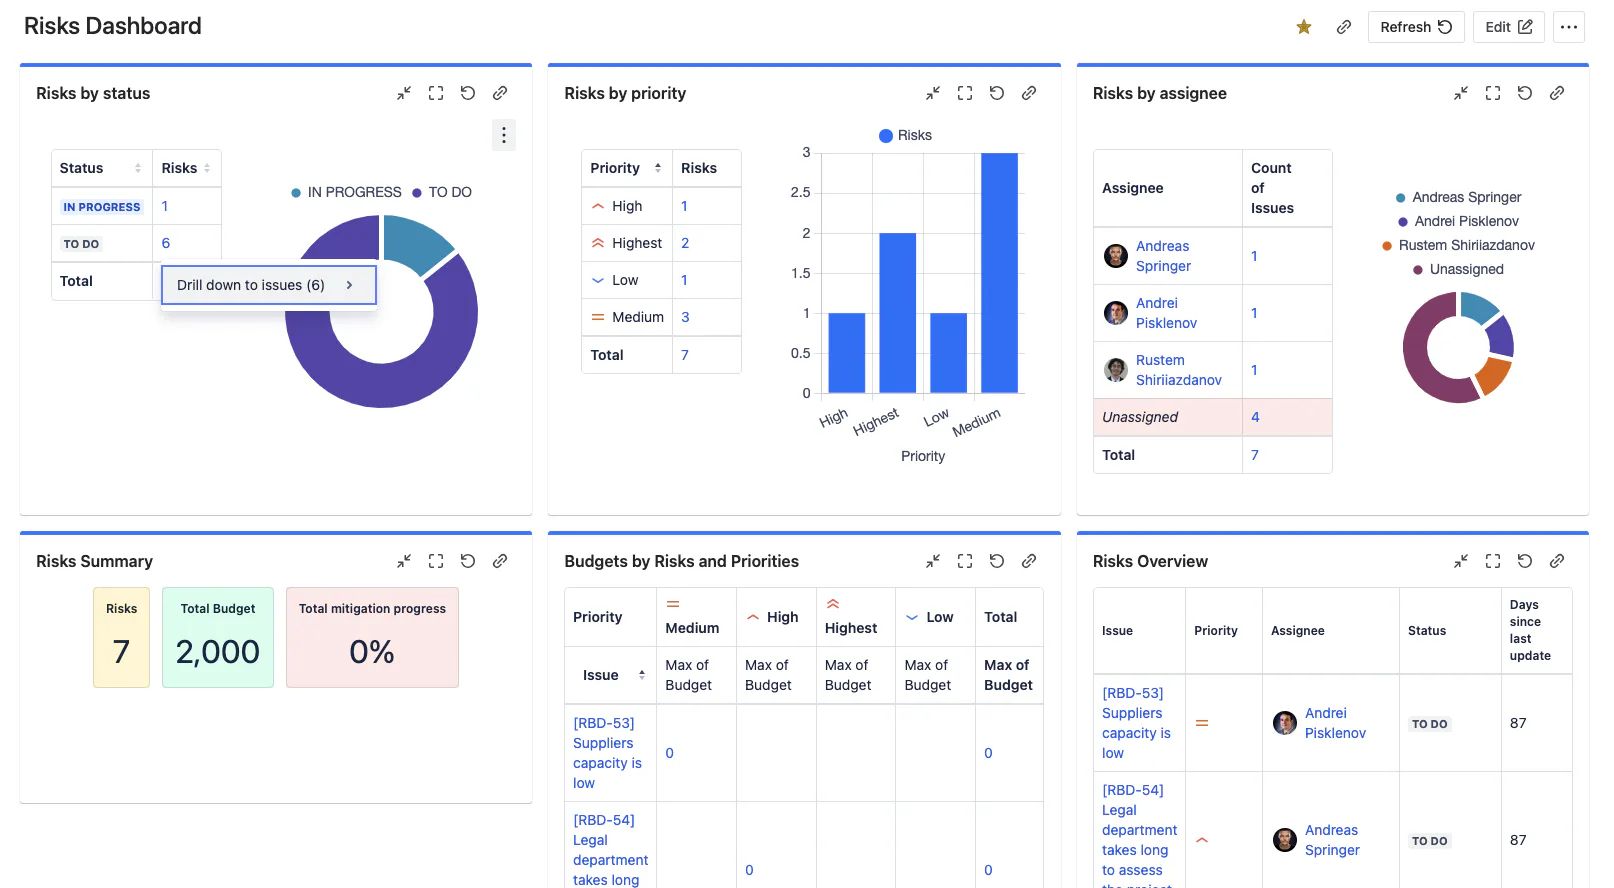Open RBD-53 Suppliers capacity link in Risks Overview

click(x=1136, y=723)
